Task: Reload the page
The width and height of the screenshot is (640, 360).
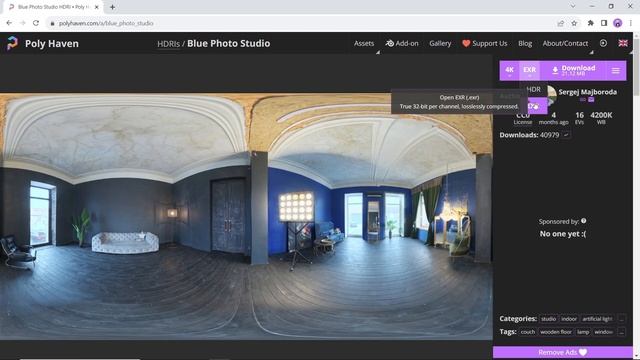Action: 36,23
